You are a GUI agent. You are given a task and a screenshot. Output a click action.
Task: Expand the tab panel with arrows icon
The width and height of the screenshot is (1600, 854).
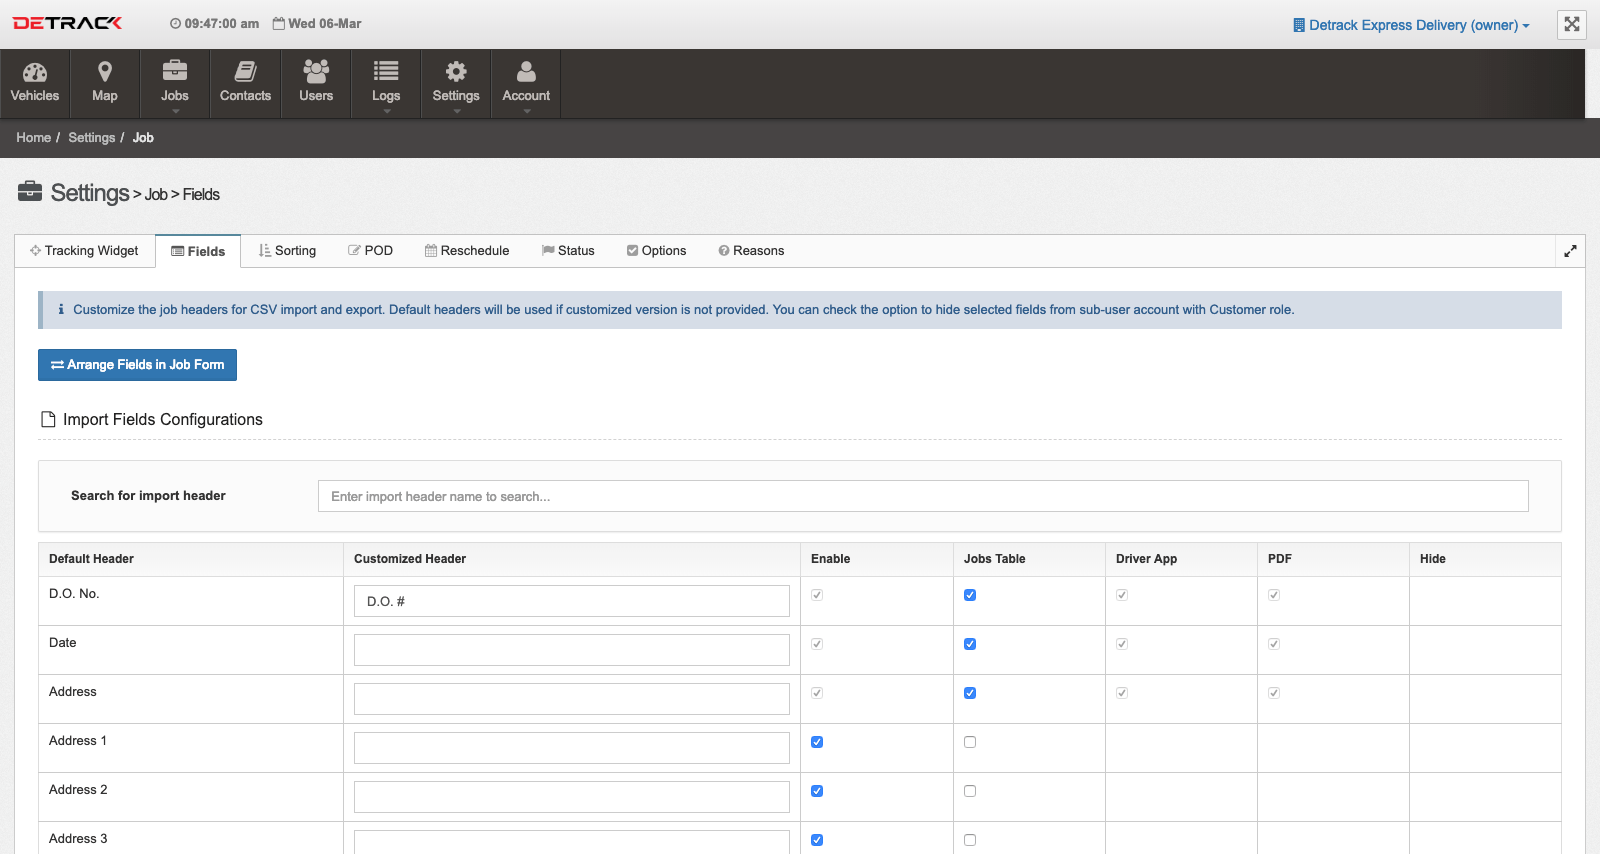point(1570,251)
